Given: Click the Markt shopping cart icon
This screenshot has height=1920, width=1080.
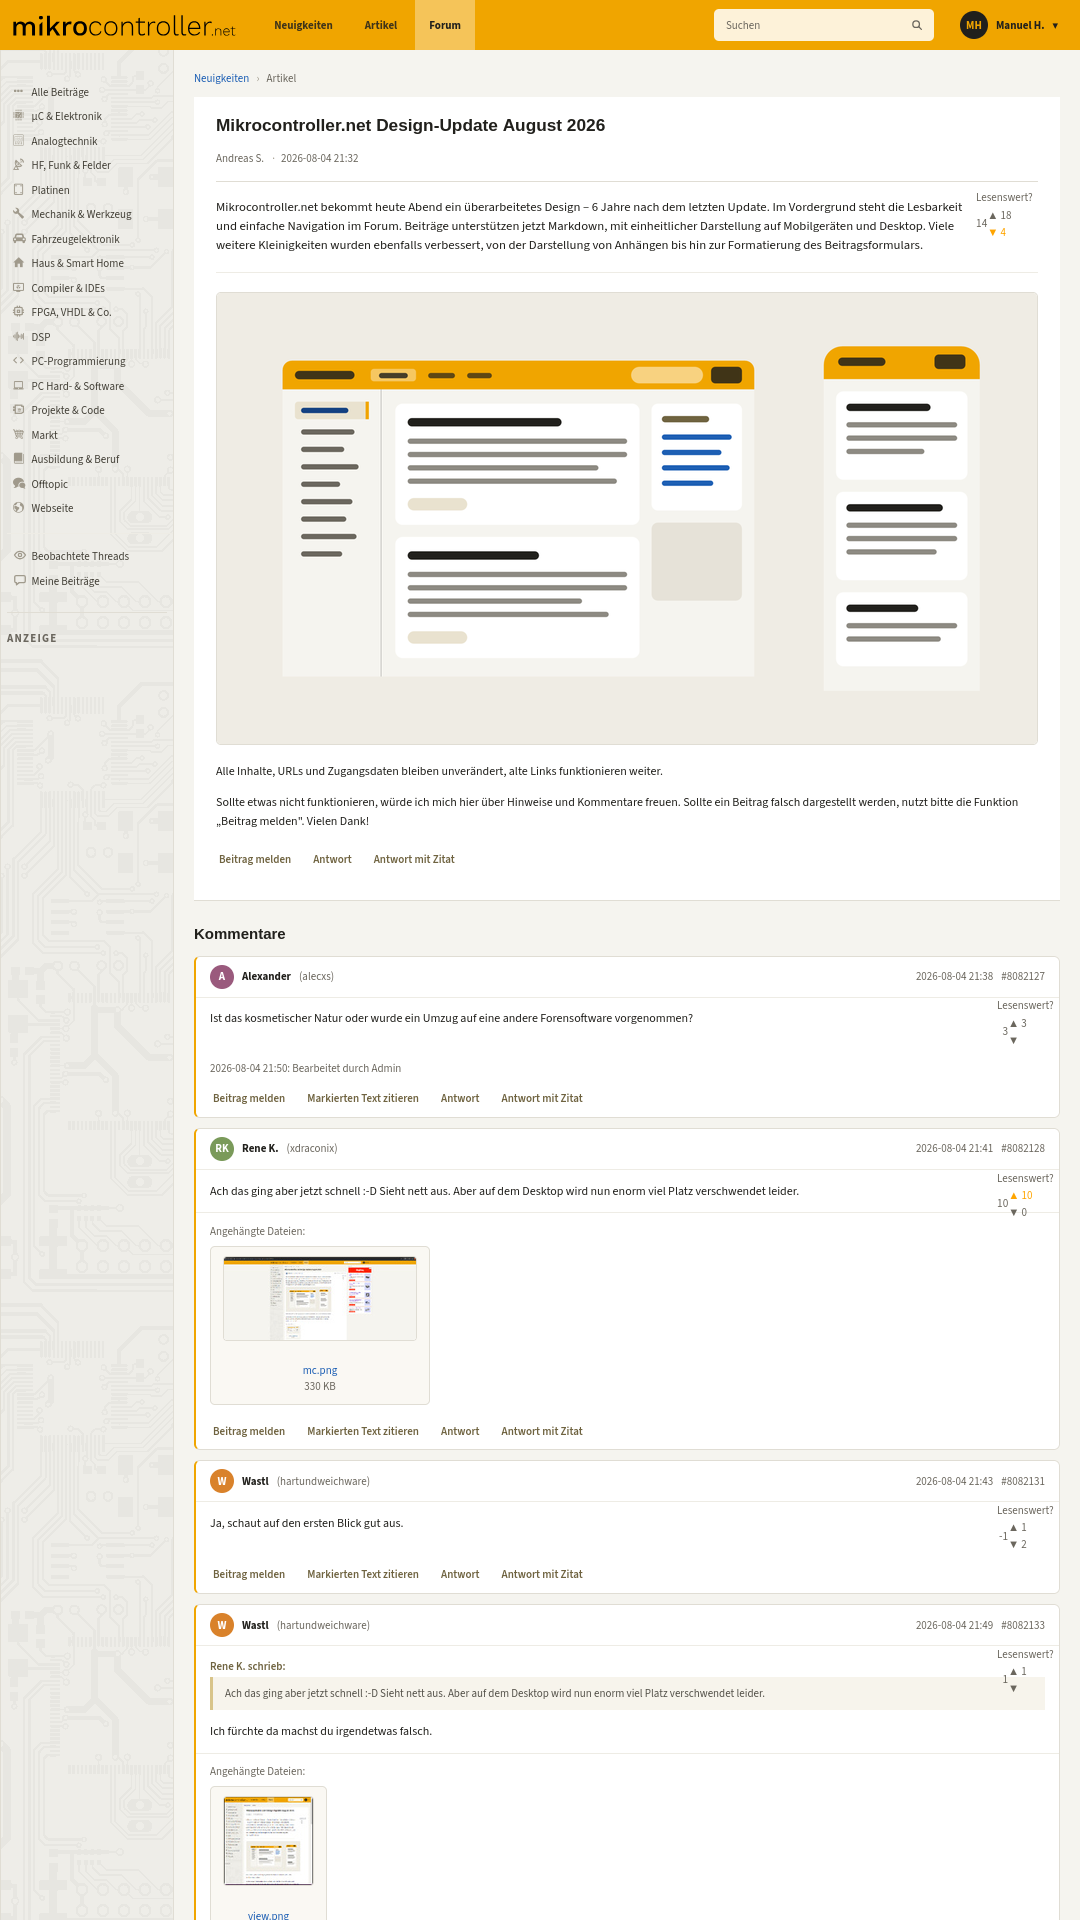Looking at the screenshot, I should coord(18,435).
